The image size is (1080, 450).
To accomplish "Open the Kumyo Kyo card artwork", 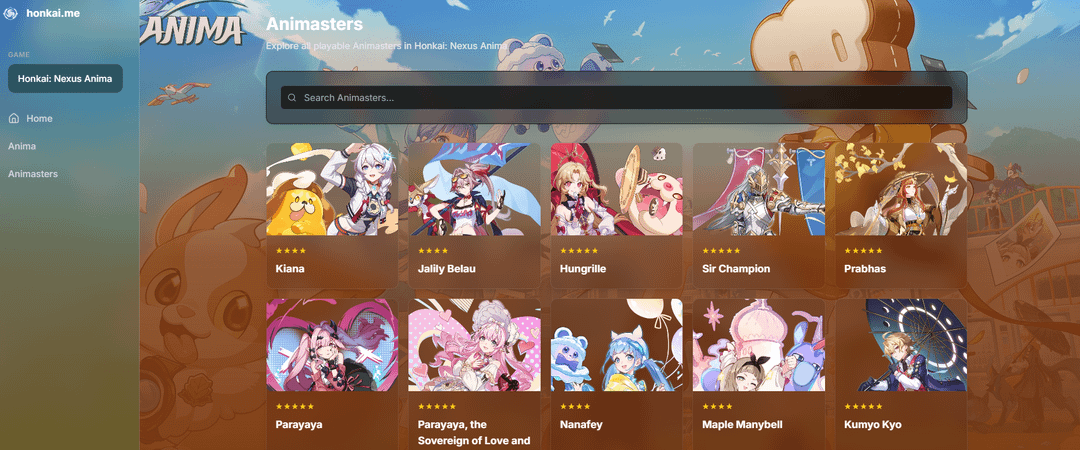I will (901, 345).
